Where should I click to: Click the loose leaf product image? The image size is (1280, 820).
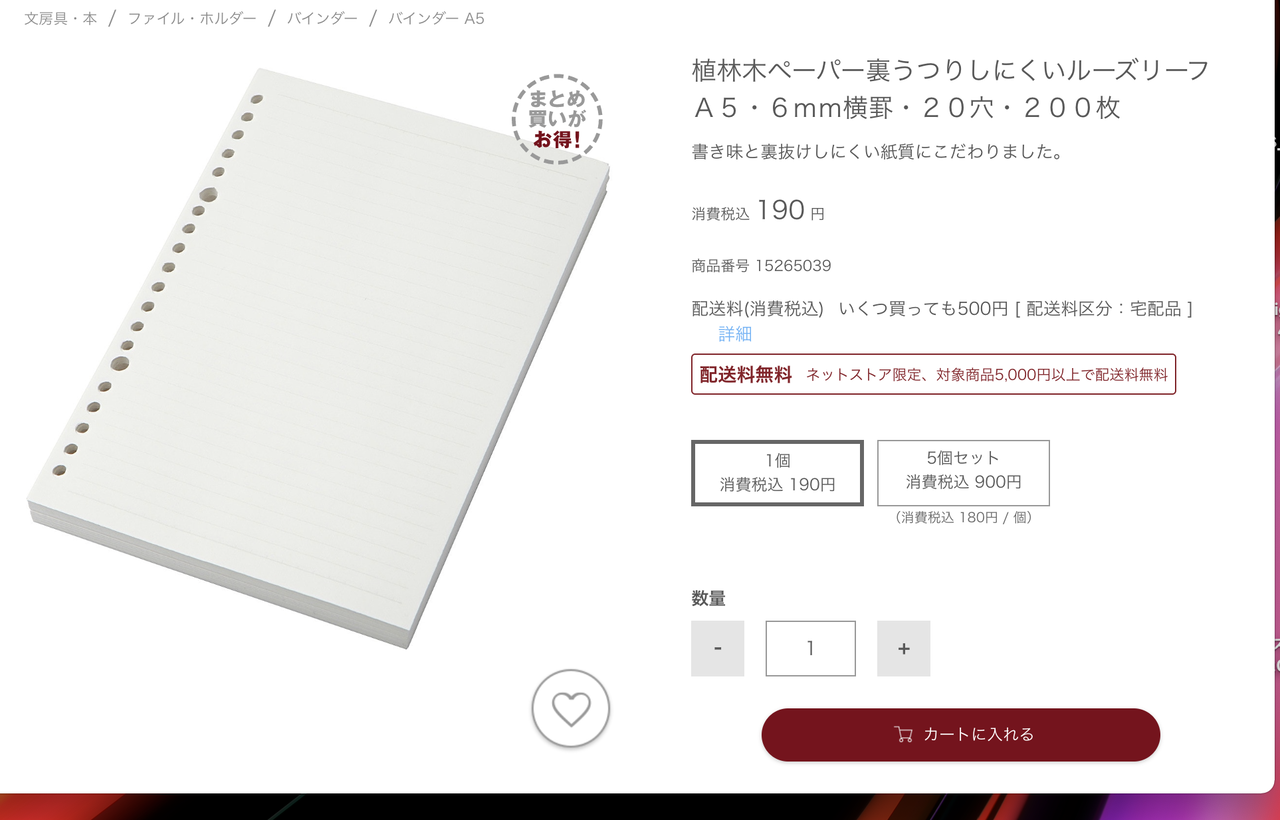click(318, 358)
